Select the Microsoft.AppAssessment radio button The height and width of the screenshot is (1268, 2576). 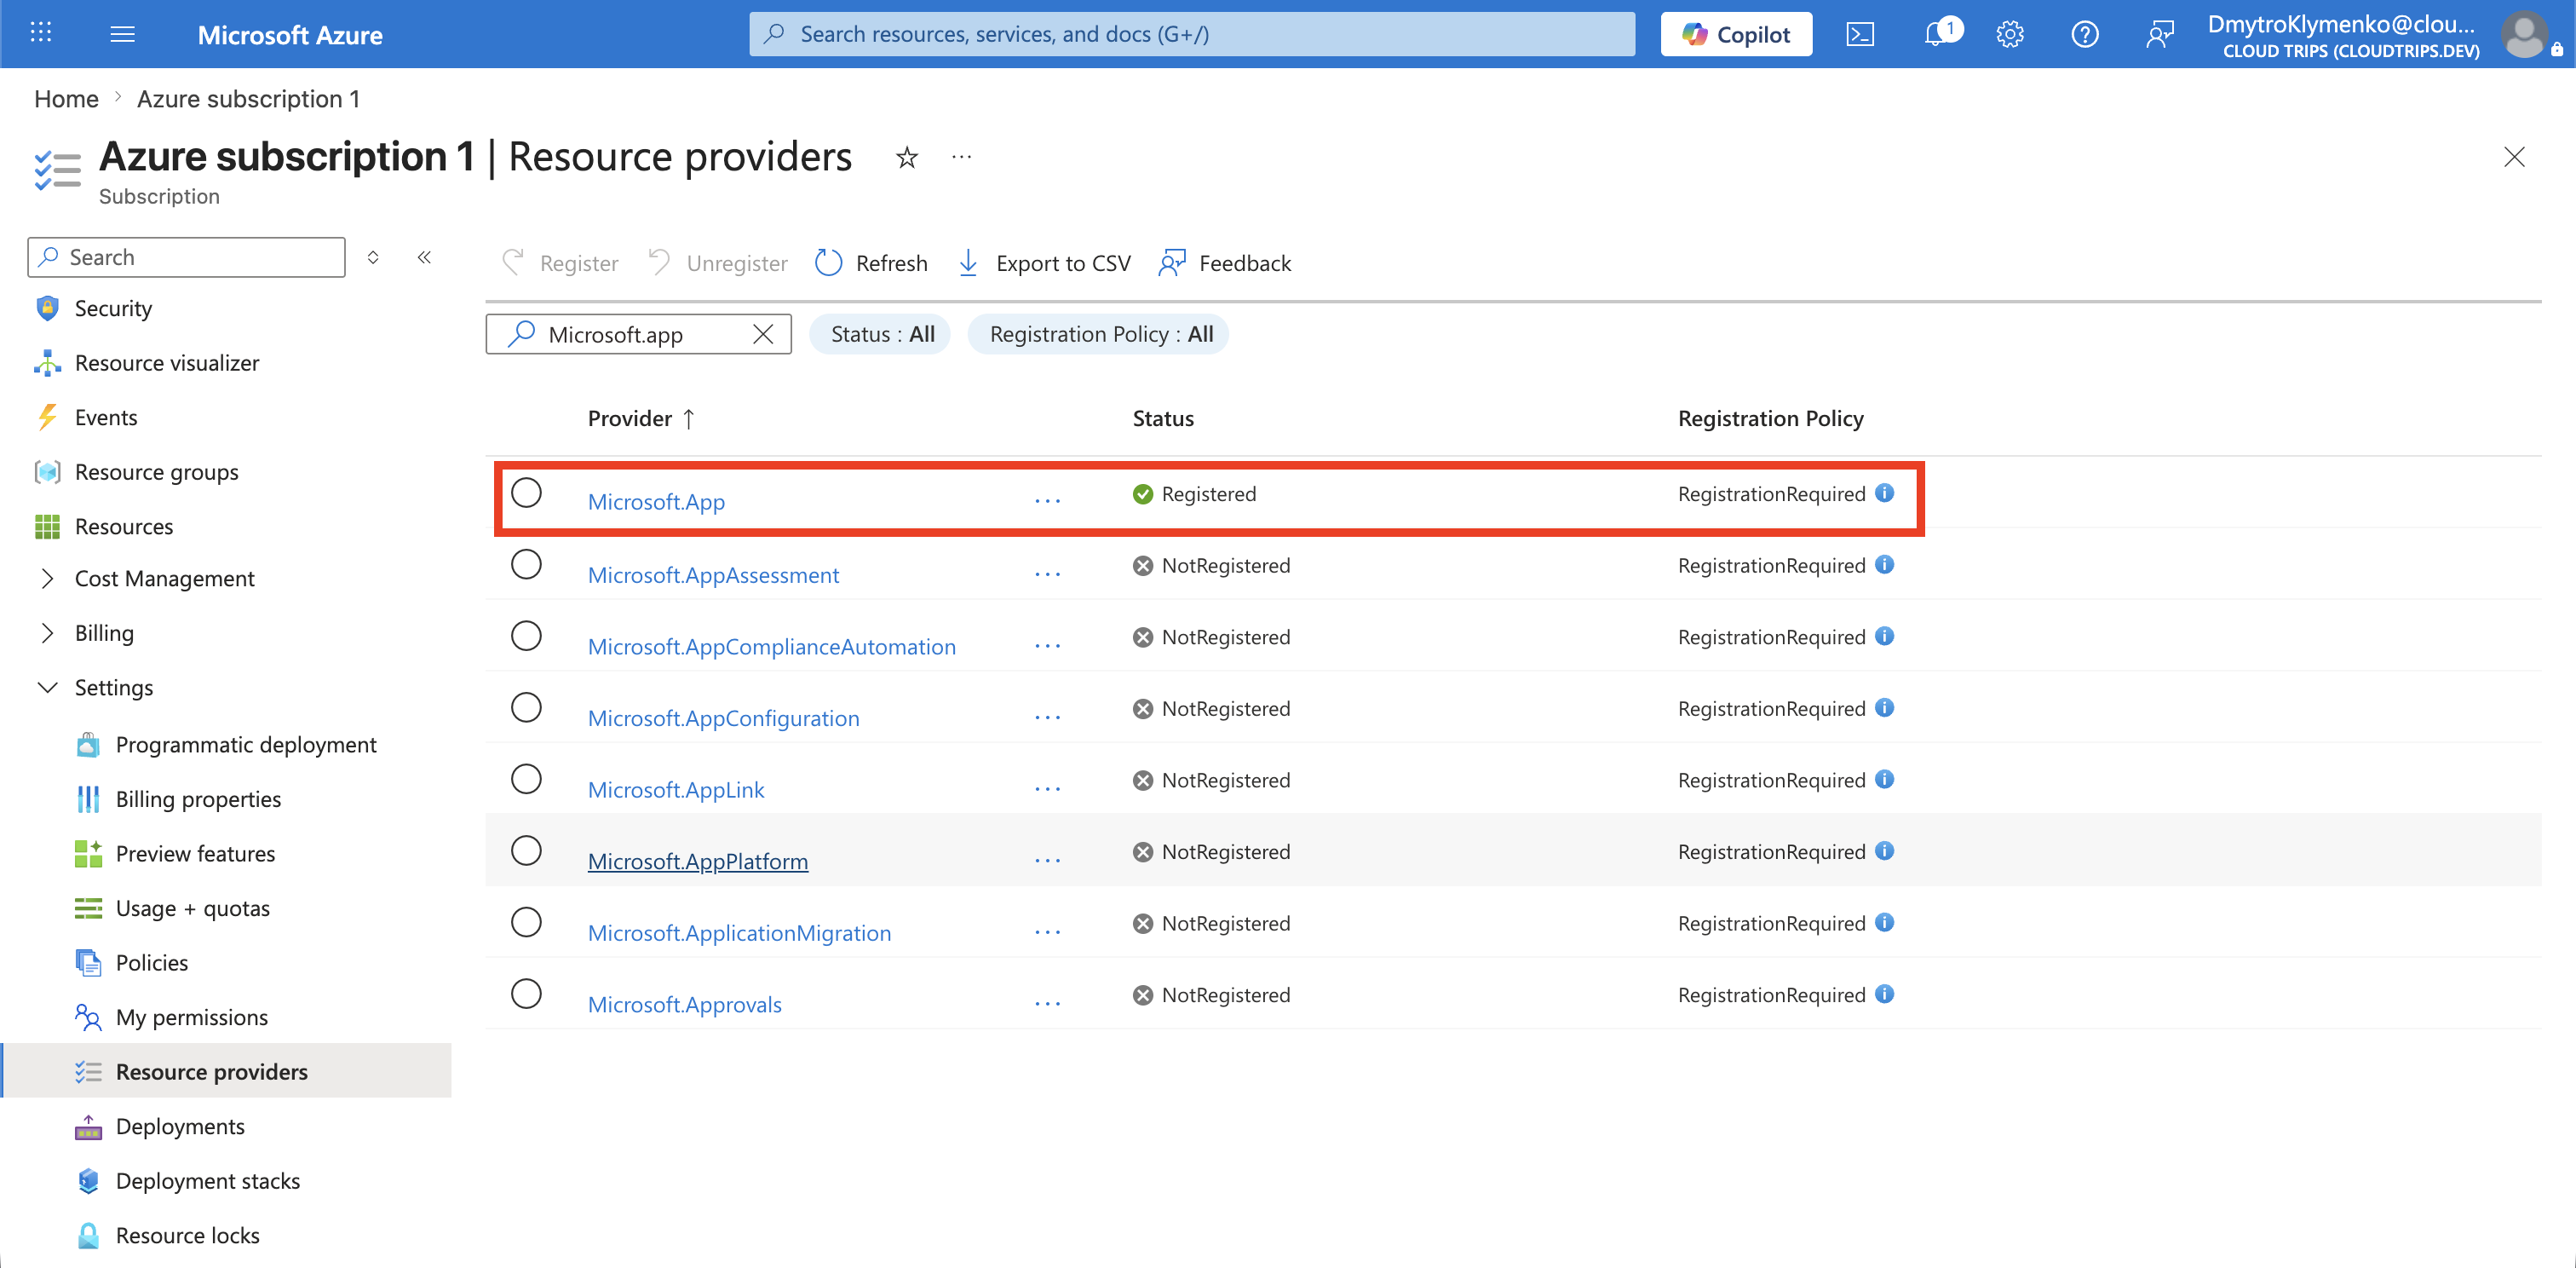(526, 565)
